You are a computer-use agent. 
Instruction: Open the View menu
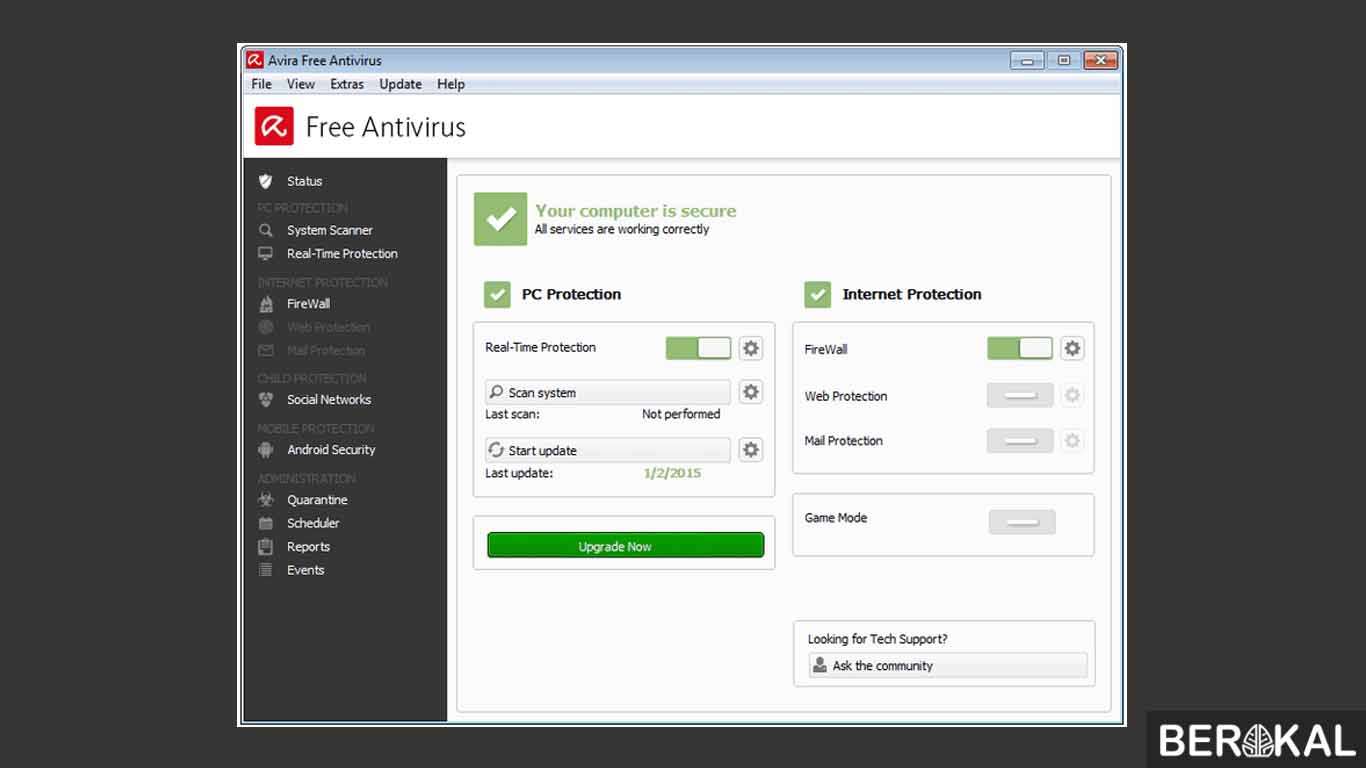tap(301, 84)
